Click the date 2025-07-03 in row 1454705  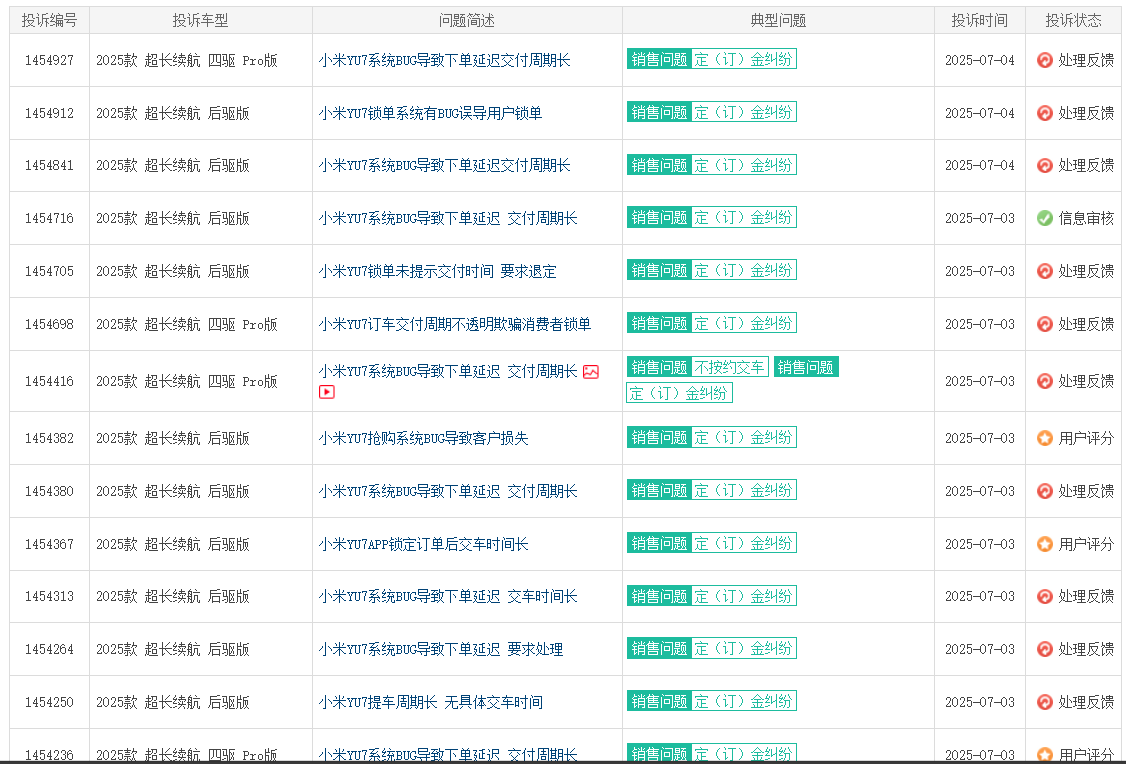point(980,271)
